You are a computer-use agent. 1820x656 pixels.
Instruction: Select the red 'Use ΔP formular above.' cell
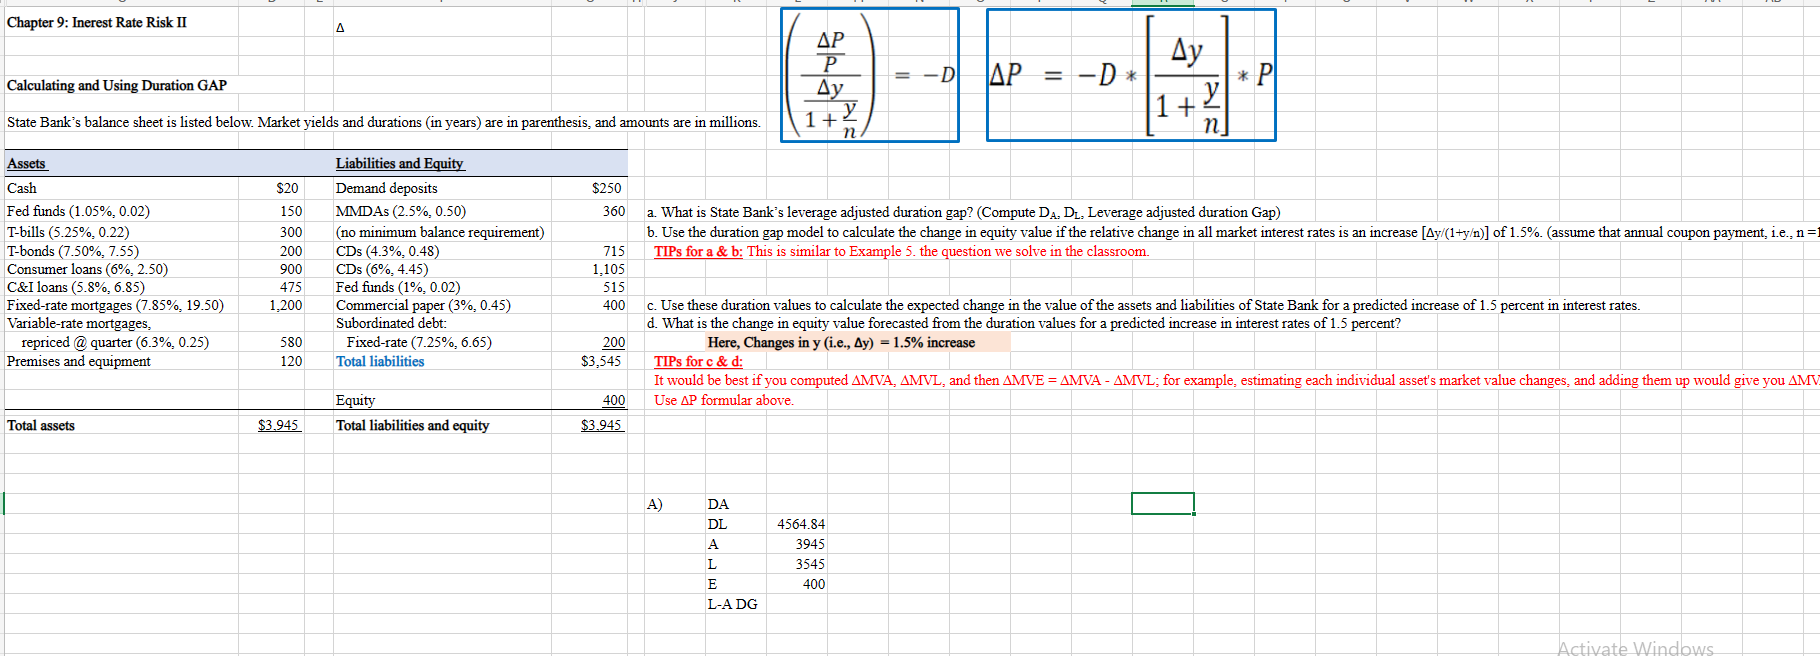coord(724,400)
